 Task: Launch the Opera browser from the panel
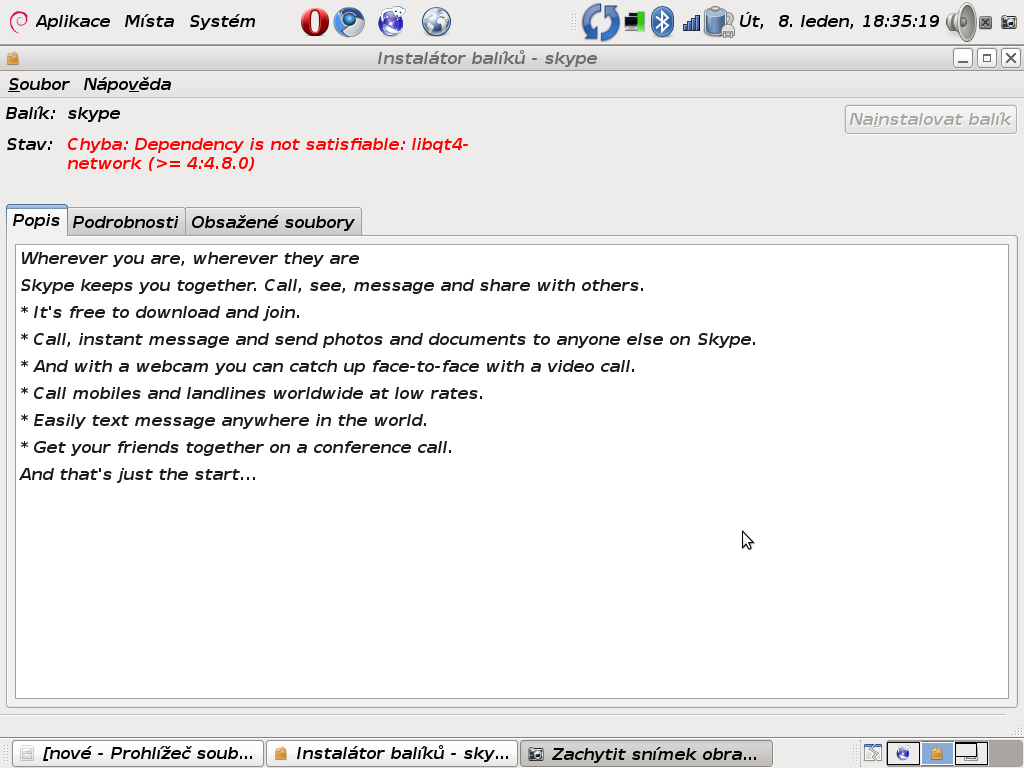click(314, 22)
